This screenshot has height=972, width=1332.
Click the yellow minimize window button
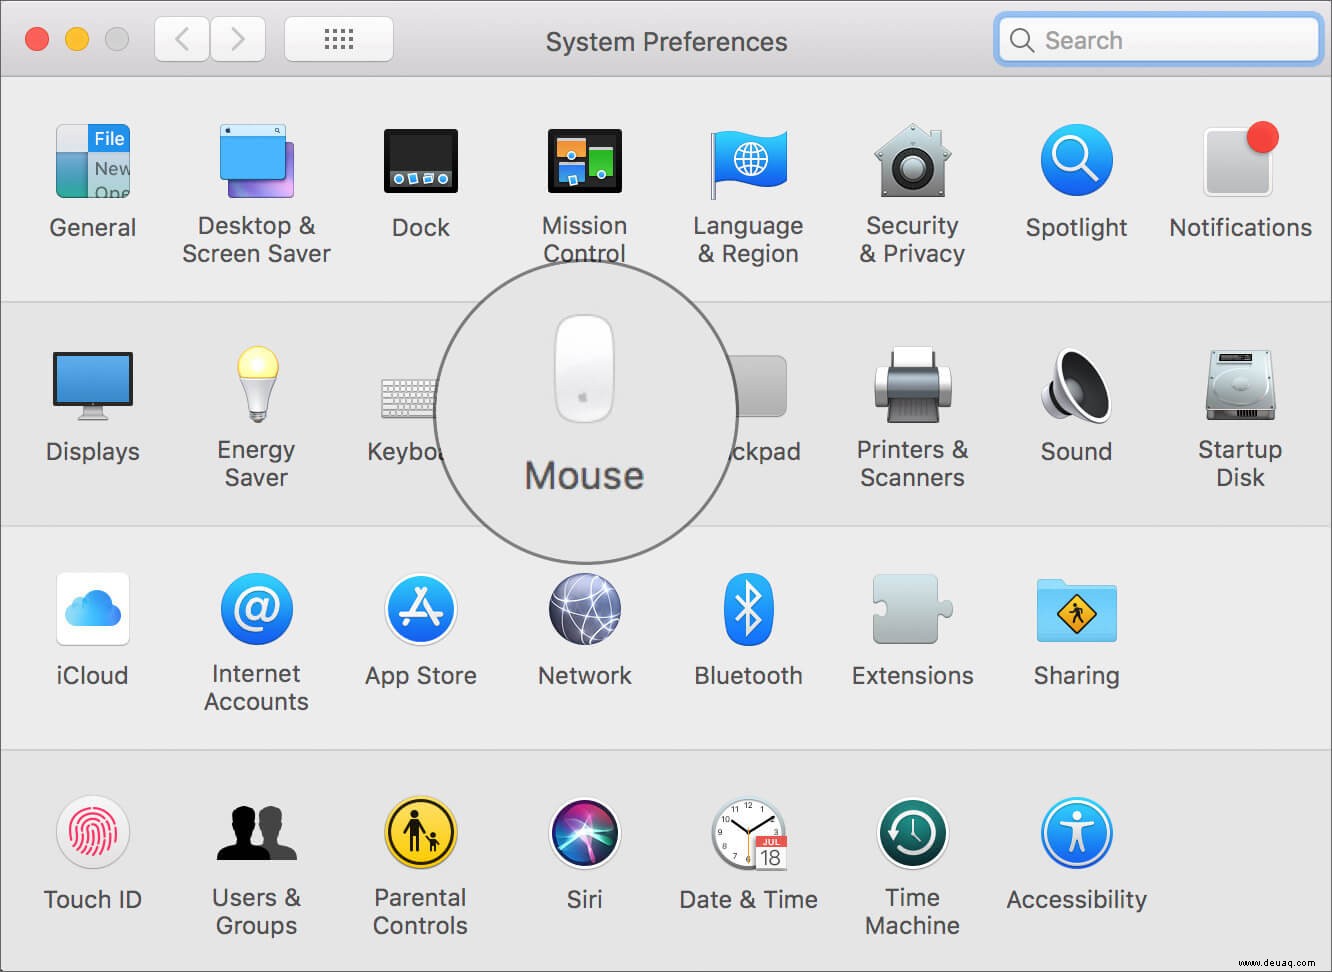77,40
